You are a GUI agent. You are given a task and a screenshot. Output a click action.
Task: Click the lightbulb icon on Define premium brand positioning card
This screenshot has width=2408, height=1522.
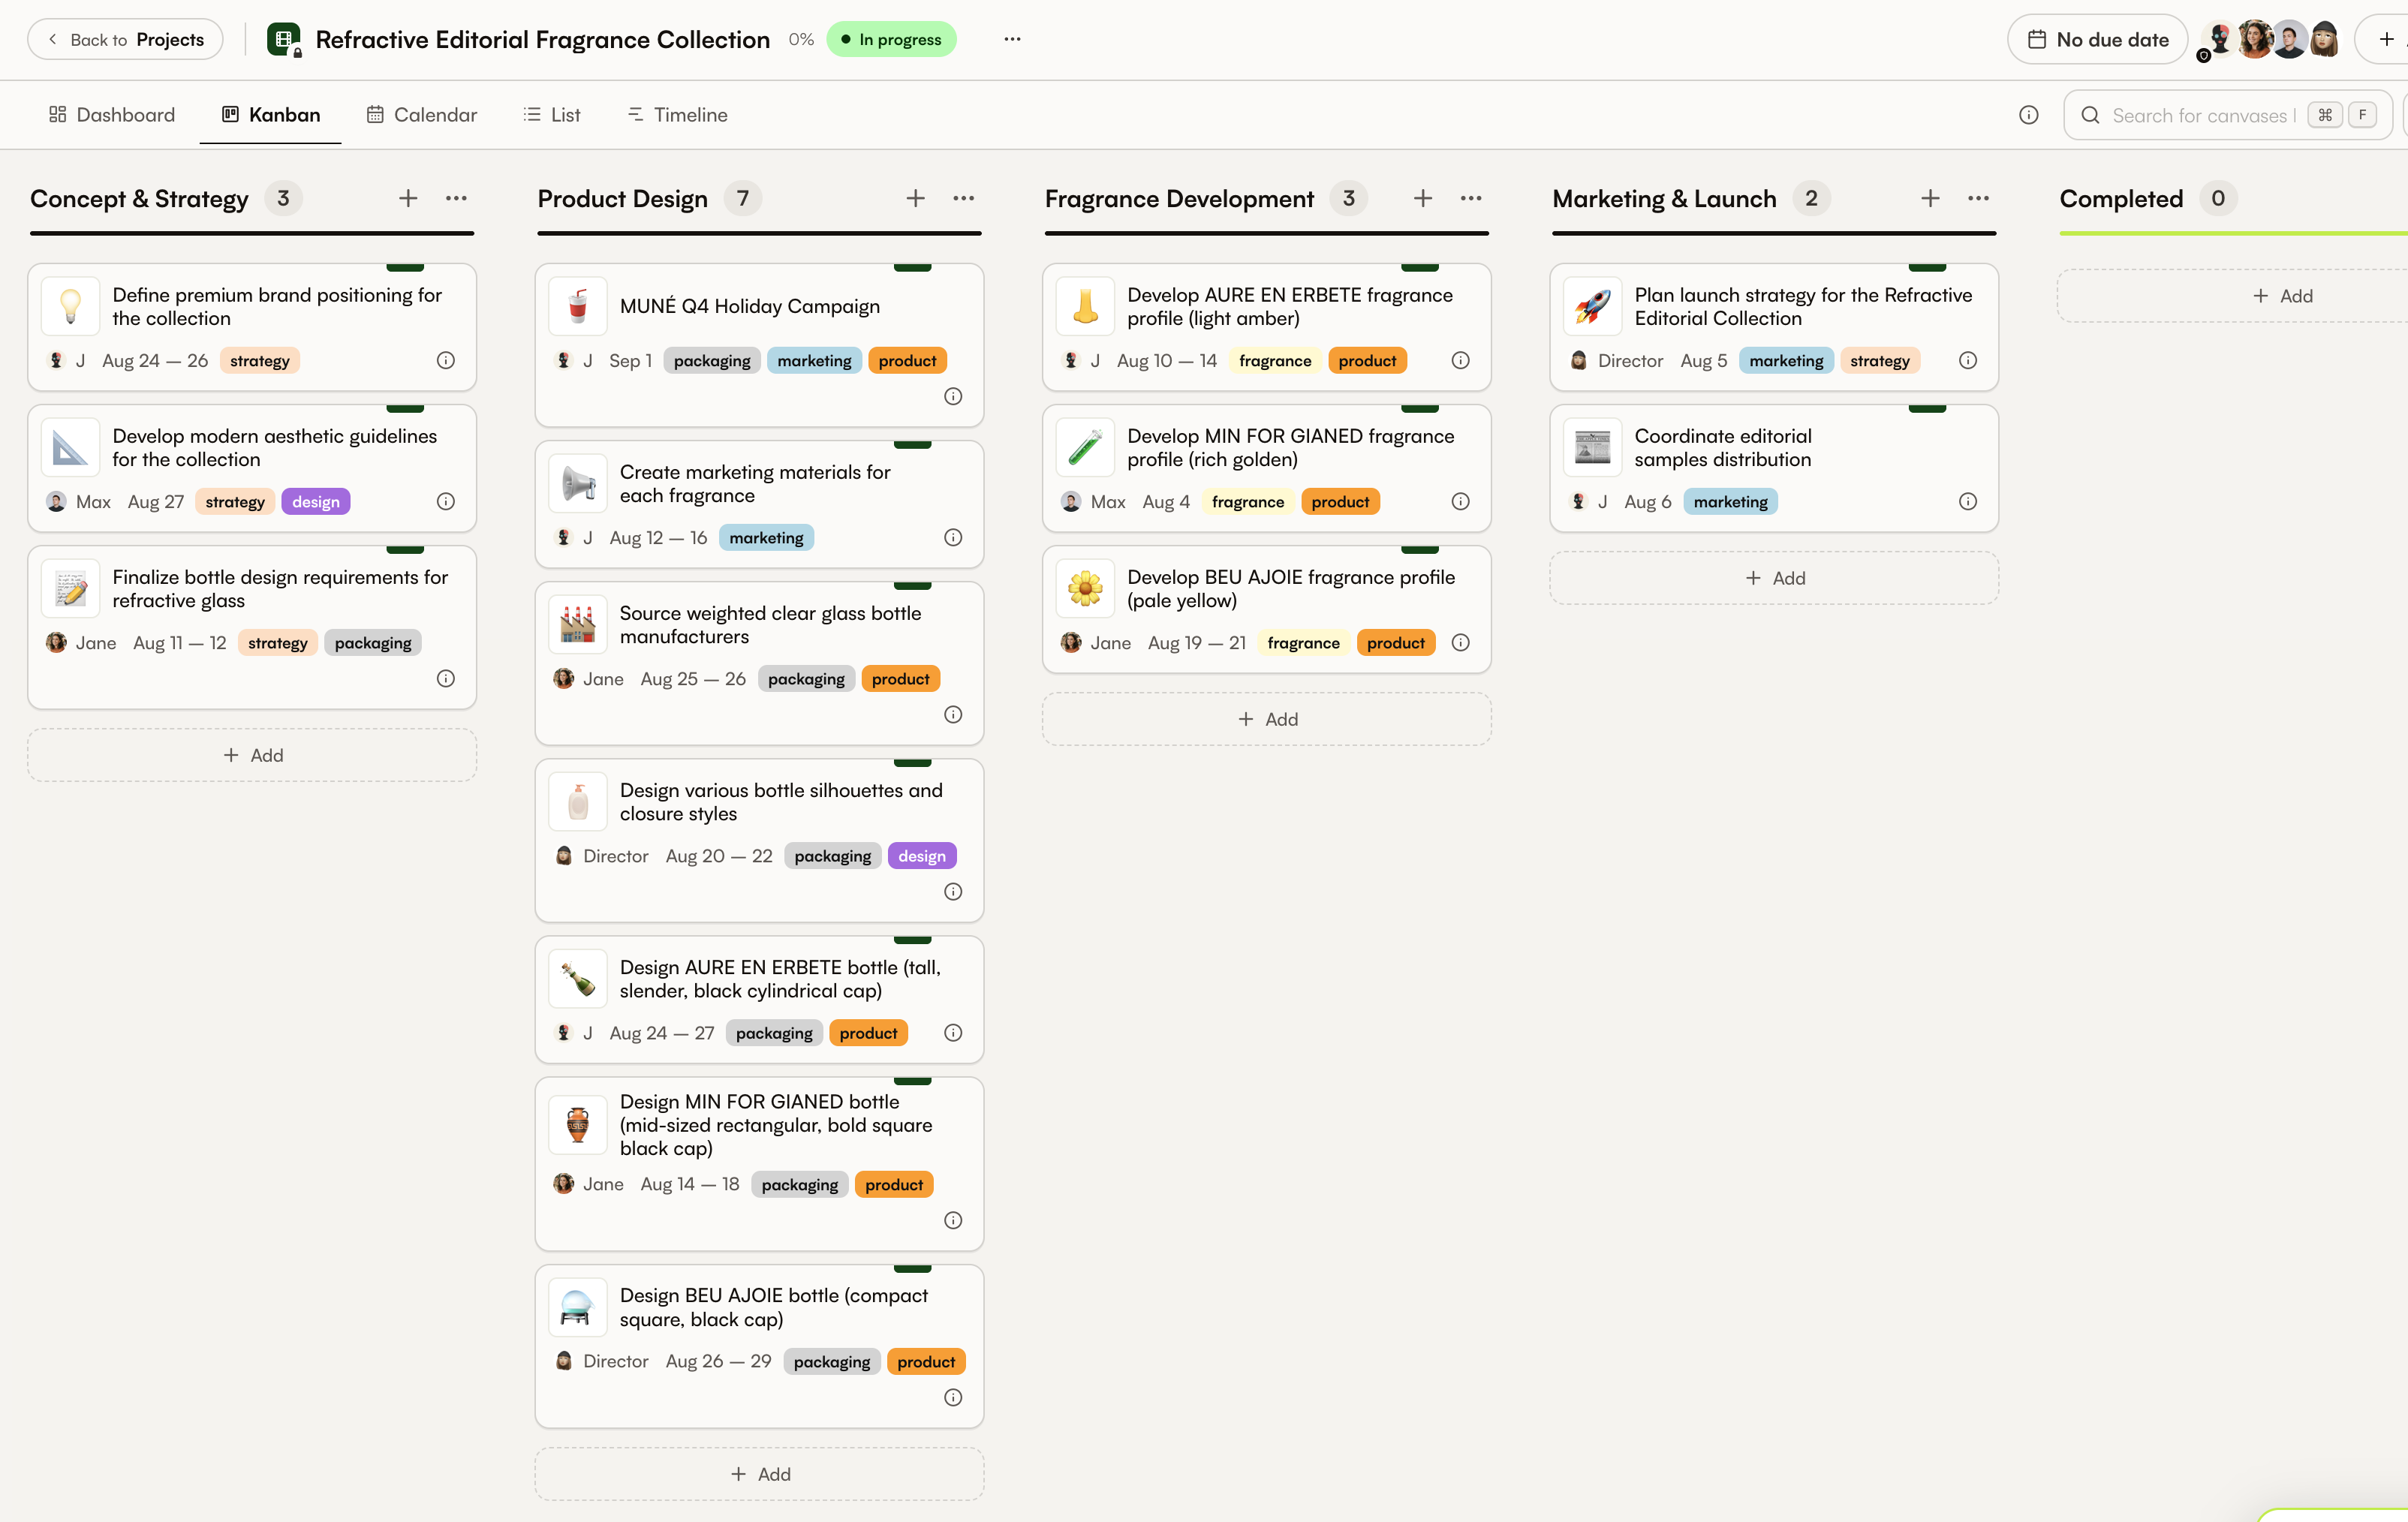(70, 306)
